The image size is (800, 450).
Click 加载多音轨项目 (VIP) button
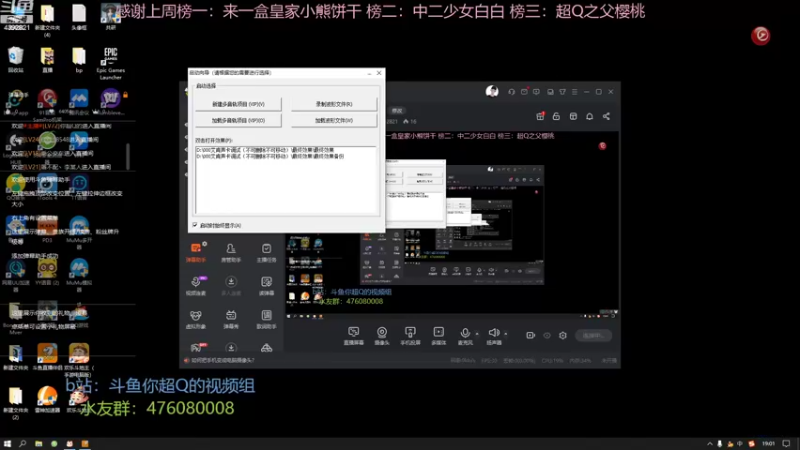238,120
